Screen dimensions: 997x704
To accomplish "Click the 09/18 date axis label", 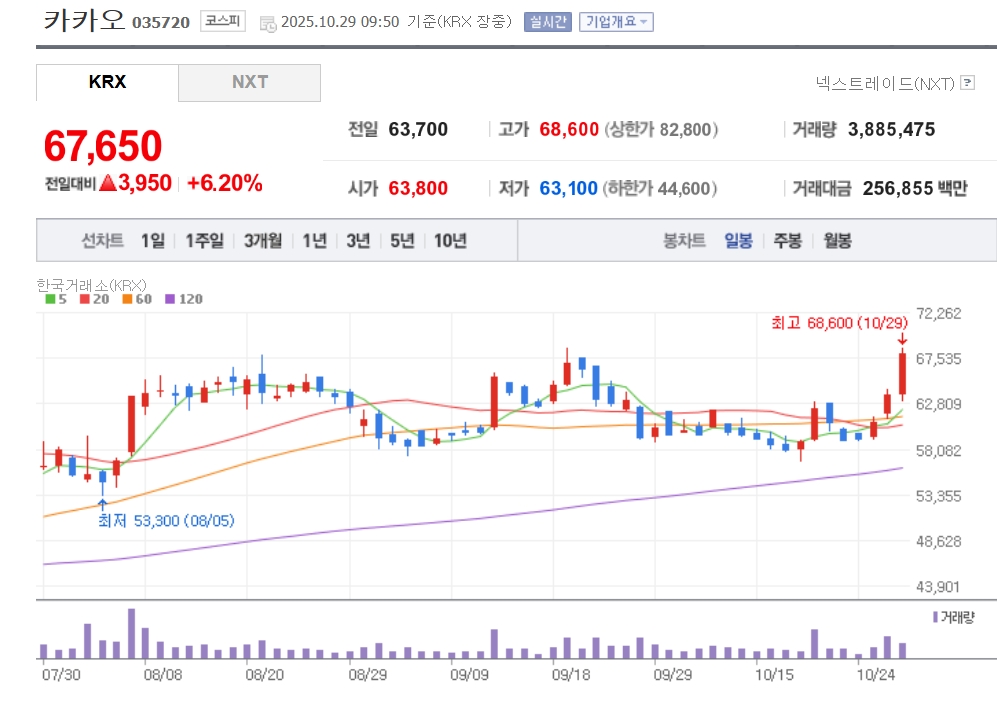I will pos(571,675).
